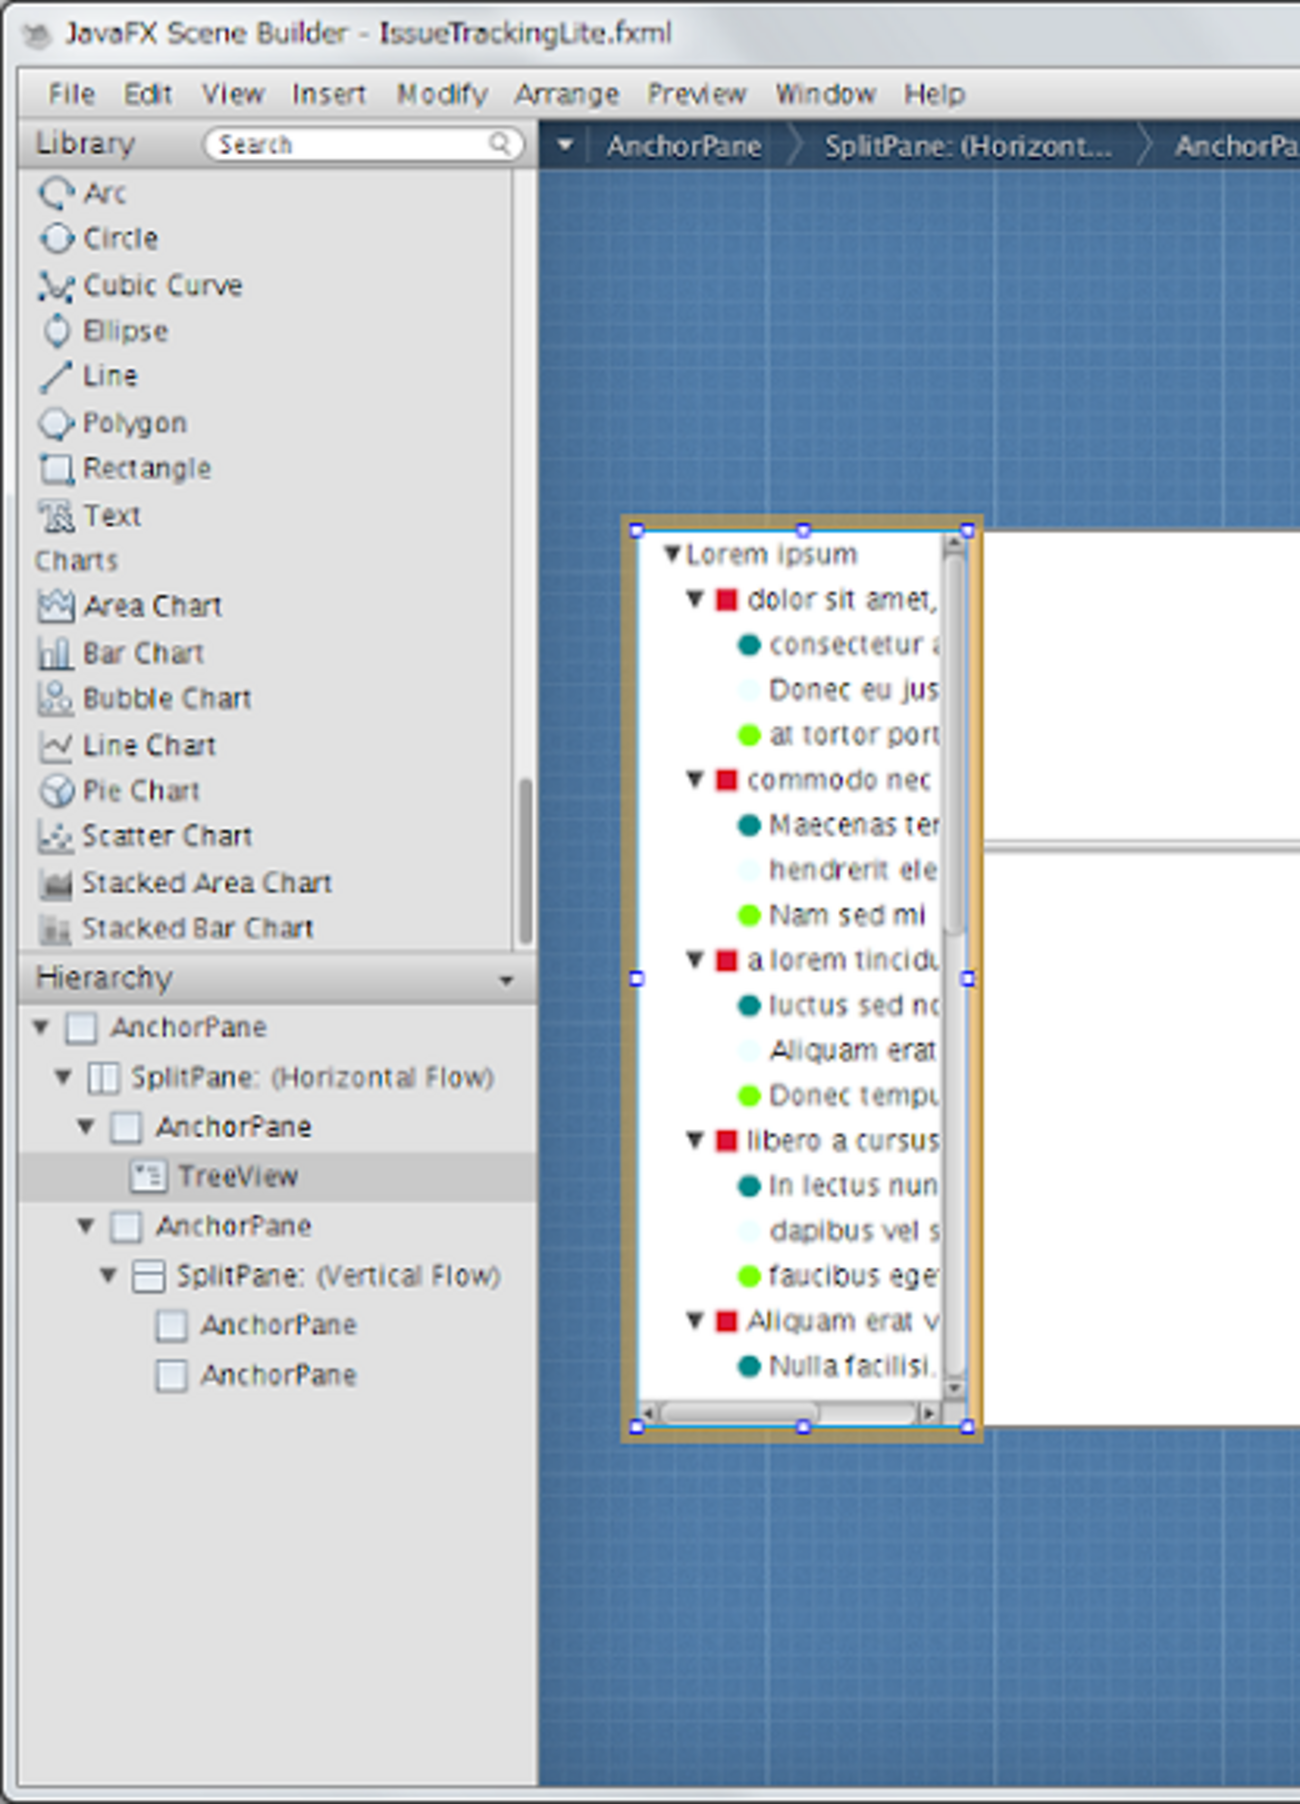This screenshot has width=1300, height=1804.
Task: Collapse the SplitPane Horizontal Flow node
Action: coord(63,1077)
